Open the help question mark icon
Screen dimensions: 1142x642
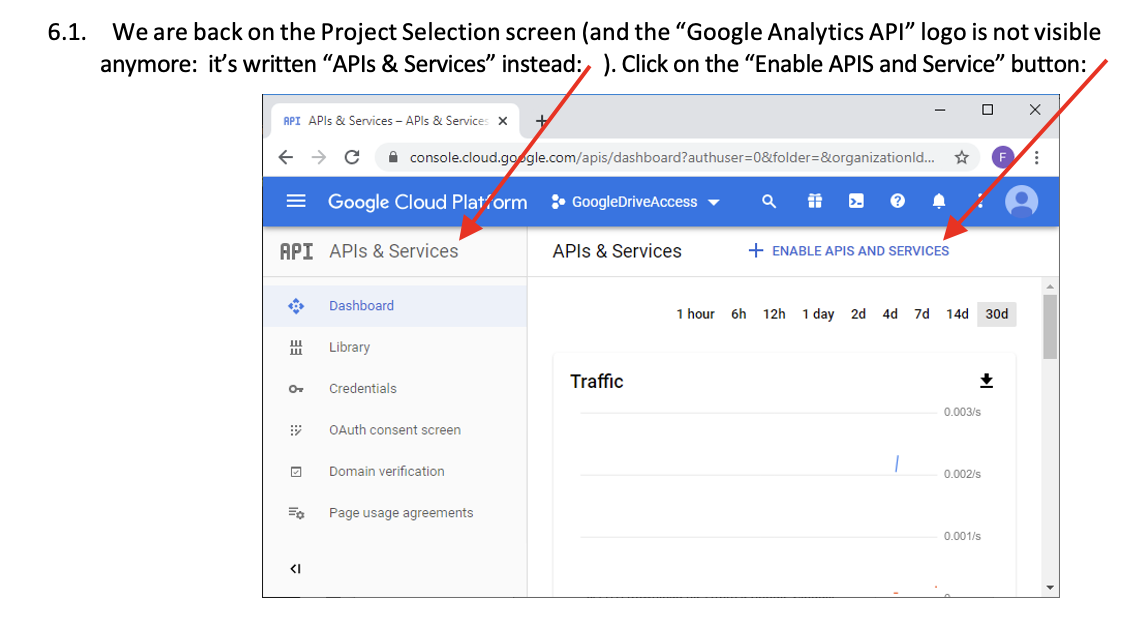tap(897, 201)
